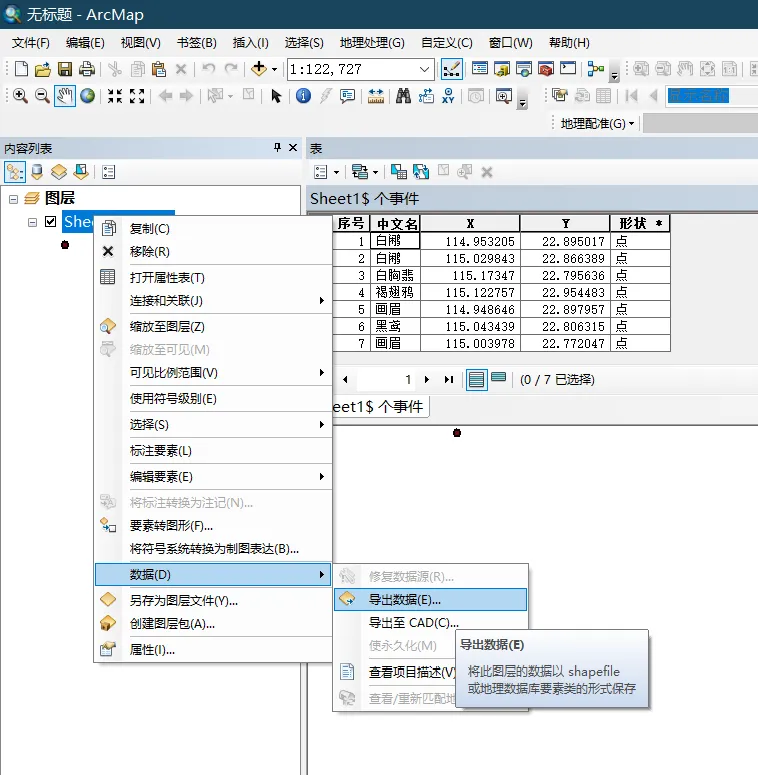Open a map file with the folder icon
The image size is (758, 775).
coord(43,69)
